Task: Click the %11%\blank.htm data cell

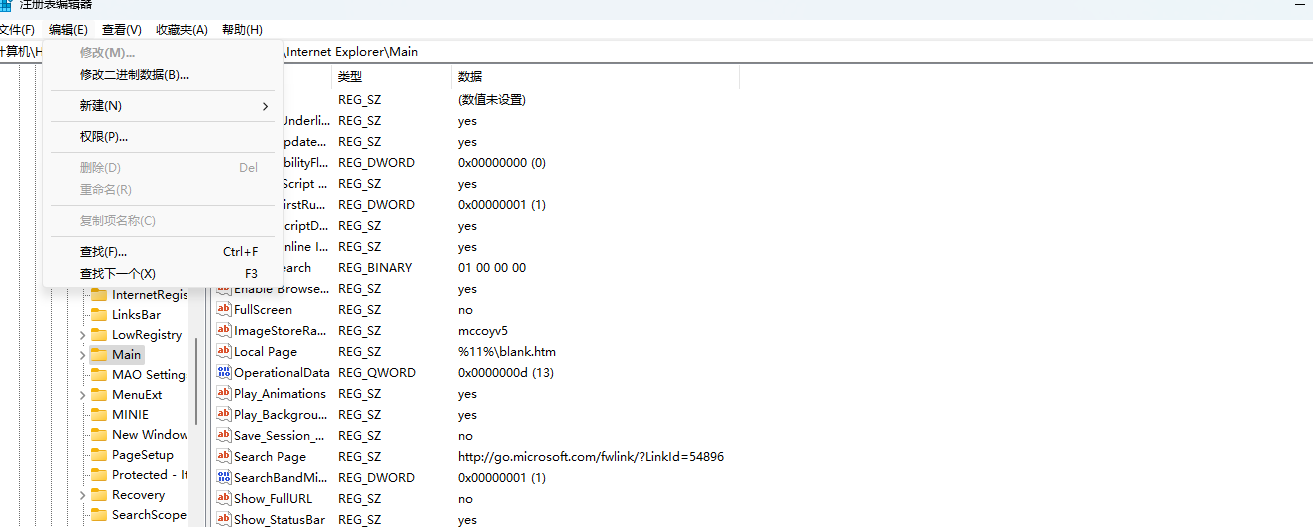Action: [x=507, y=352]
